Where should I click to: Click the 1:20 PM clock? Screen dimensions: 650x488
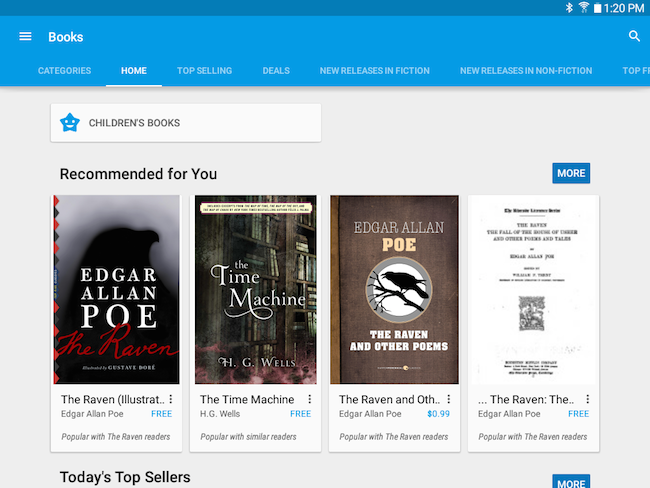point(624,8)
